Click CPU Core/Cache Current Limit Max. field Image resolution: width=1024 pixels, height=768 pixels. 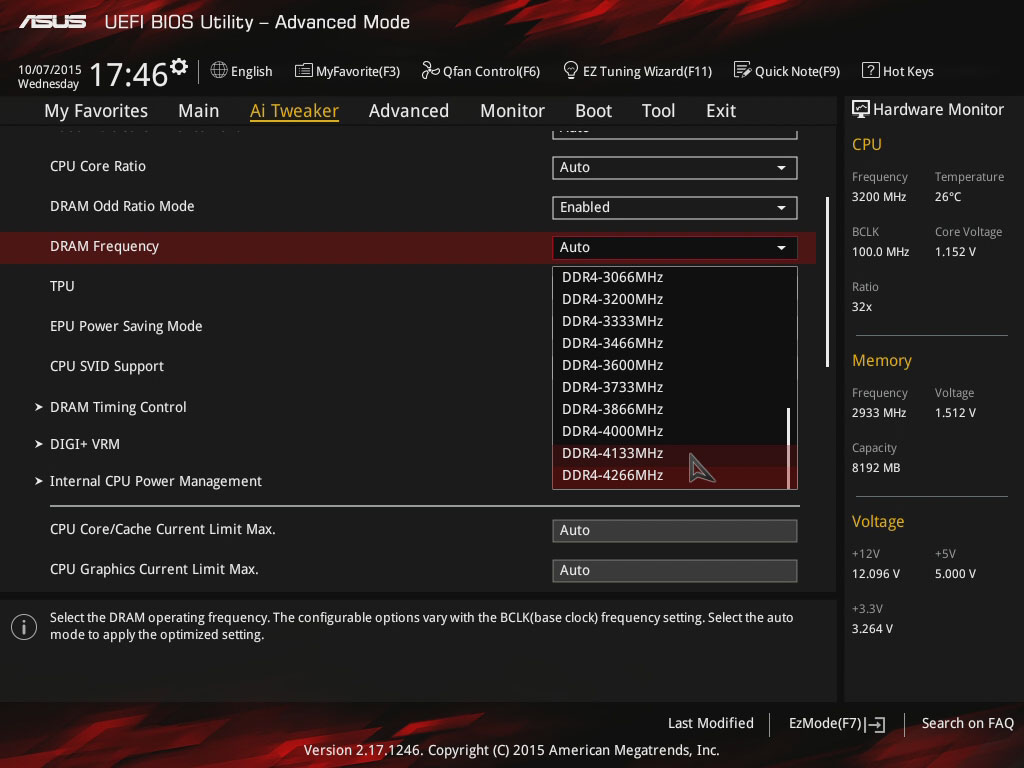click(x=675, y=531)
